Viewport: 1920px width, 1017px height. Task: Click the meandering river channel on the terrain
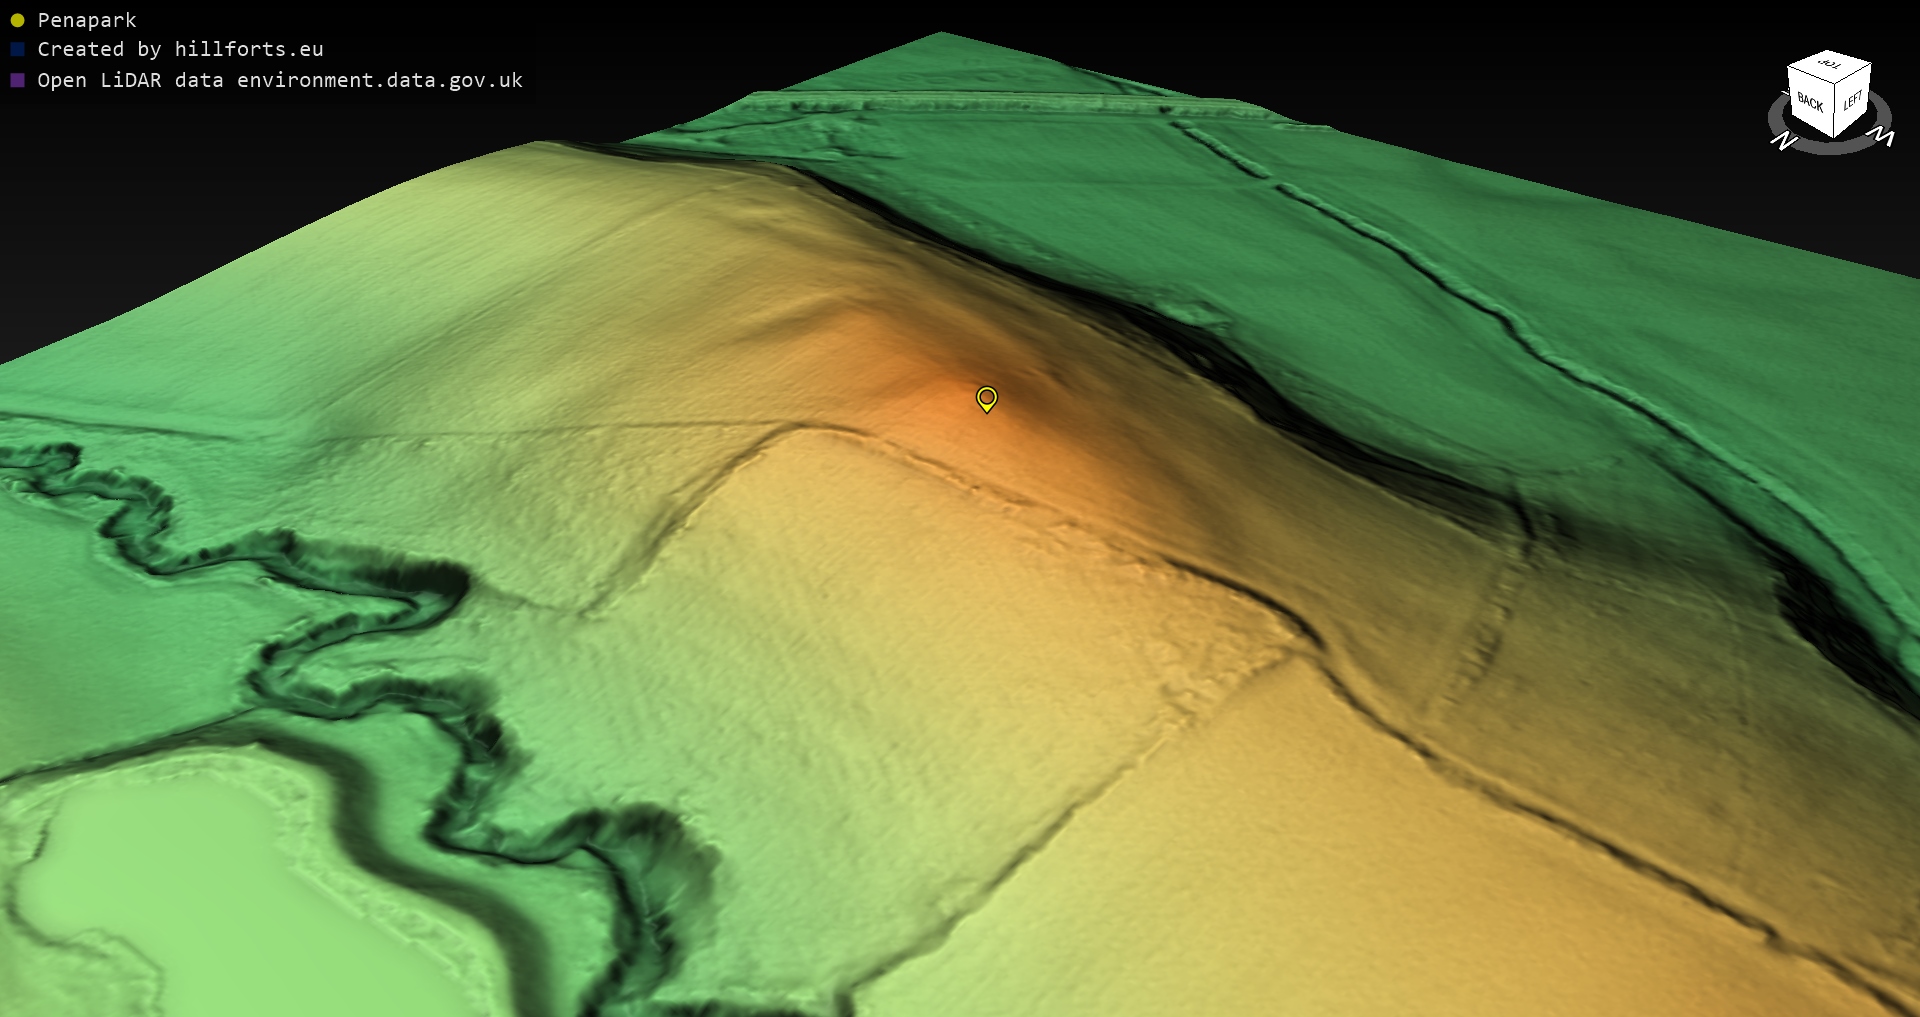point(400,700)
